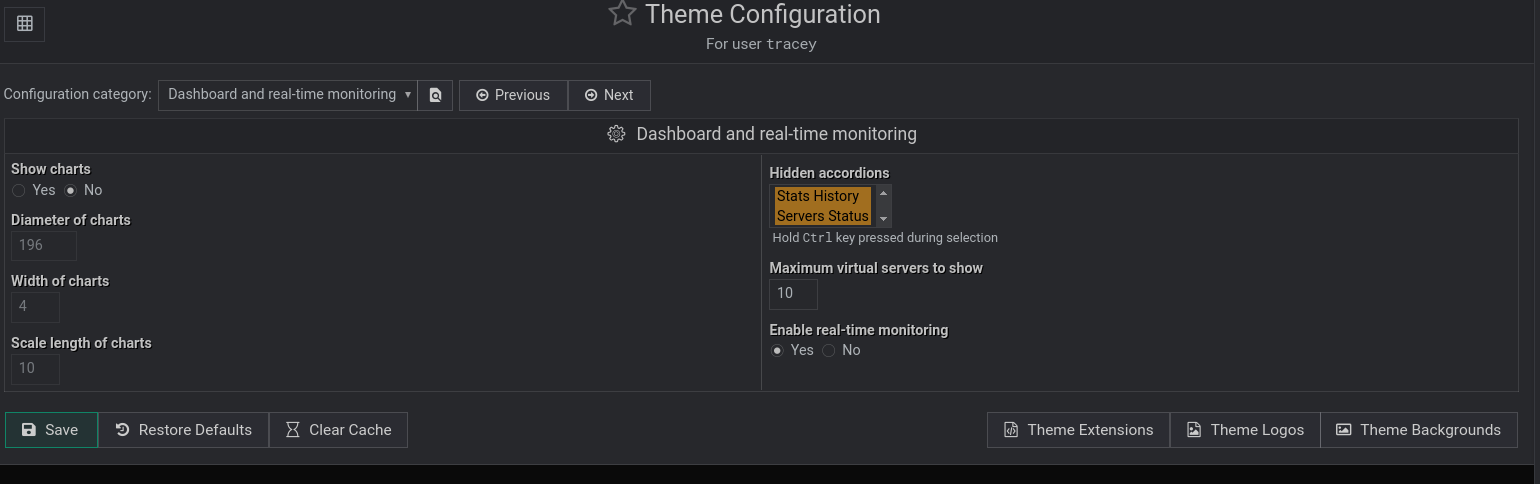Open the Configuration category dropdown

tap(288, 95)
